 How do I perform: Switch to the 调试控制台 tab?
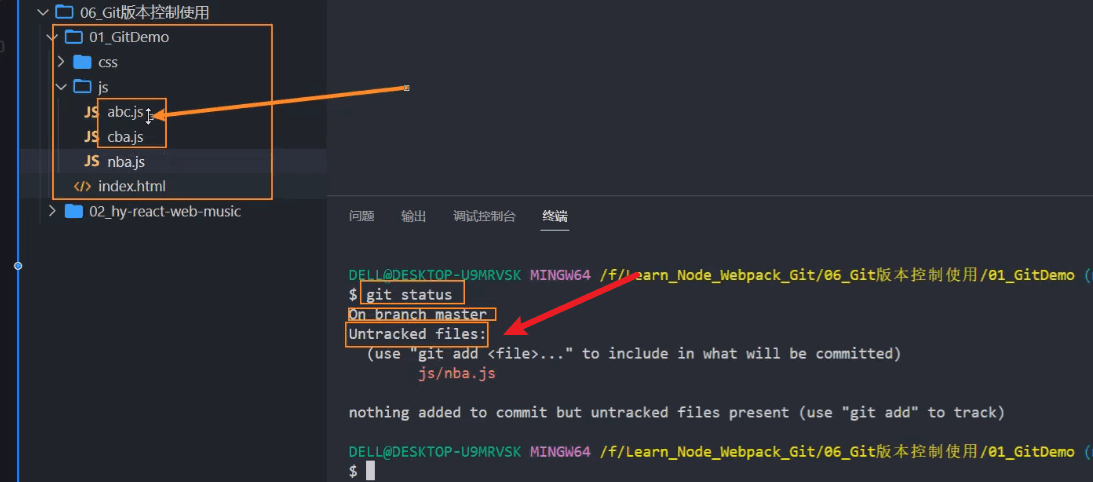click(x=484, y=216)
